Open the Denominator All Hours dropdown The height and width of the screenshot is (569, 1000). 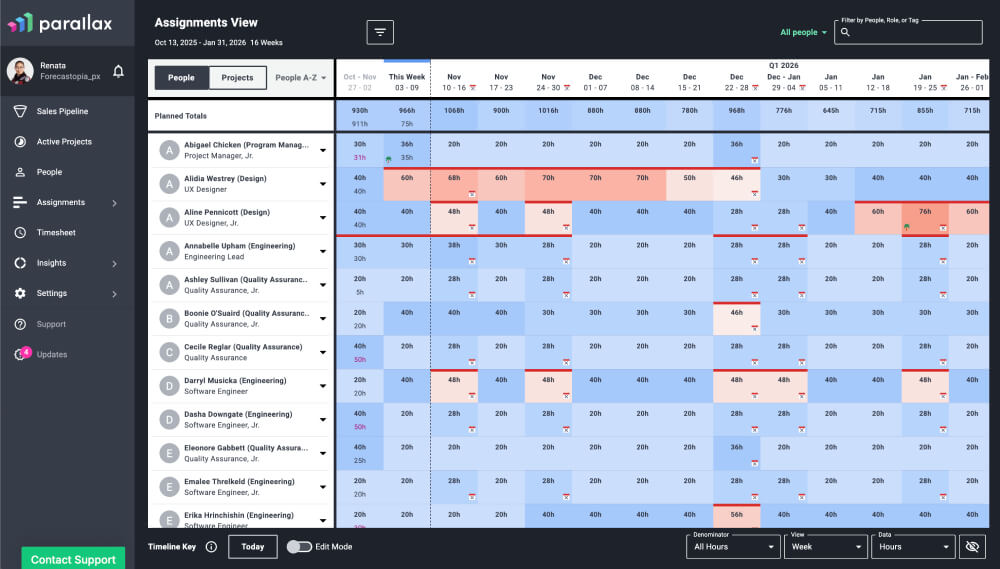(734, 546)
